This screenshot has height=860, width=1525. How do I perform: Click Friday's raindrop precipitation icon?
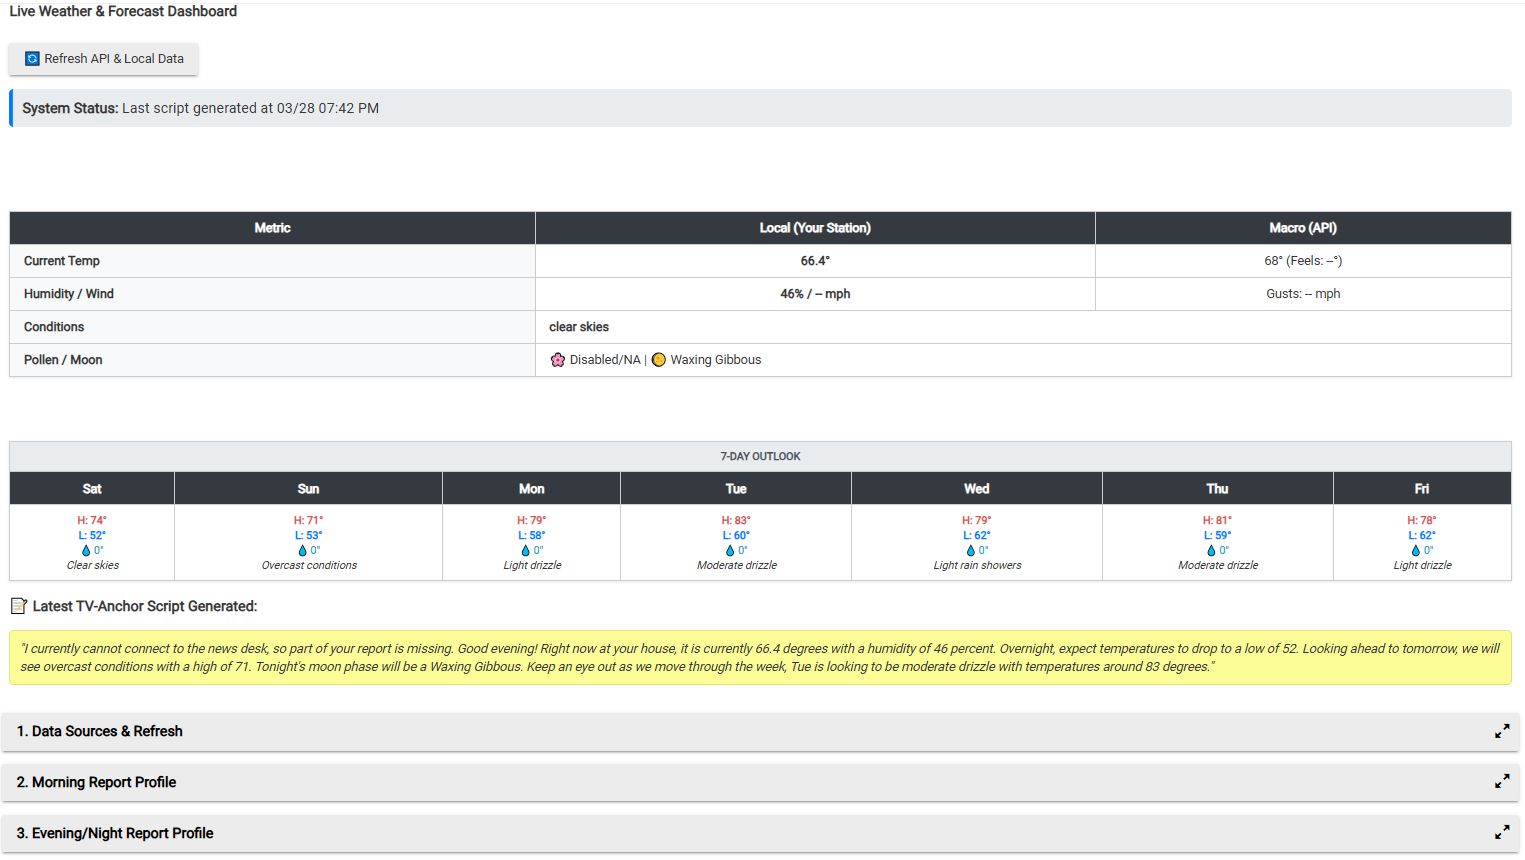tap(1415, 551)
